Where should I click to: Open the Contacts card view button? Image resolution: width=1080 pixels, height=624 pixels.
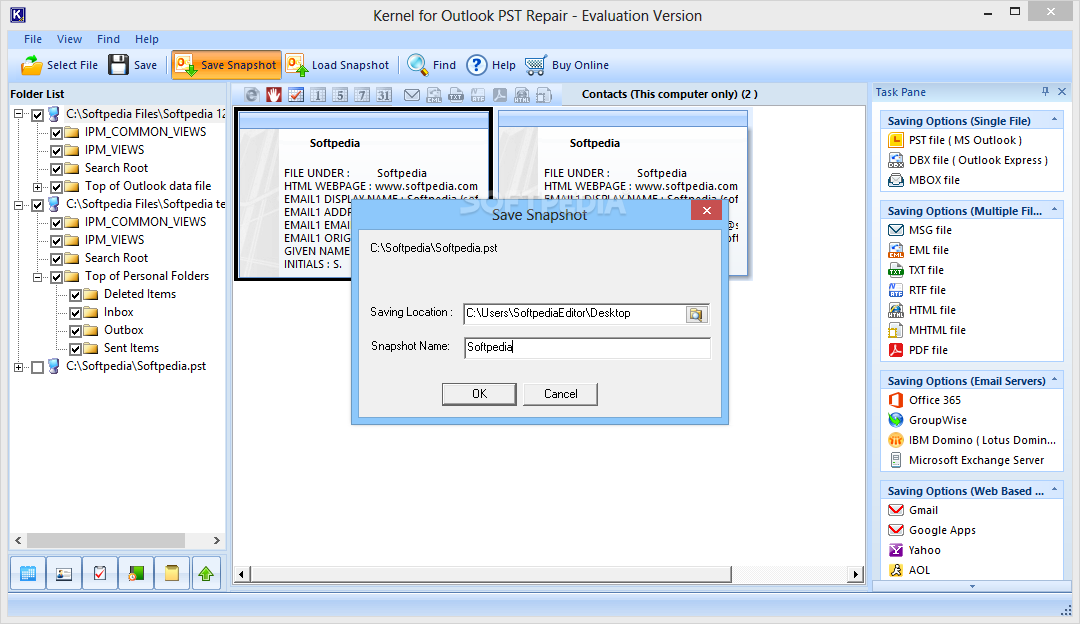[x=64, y=573]
